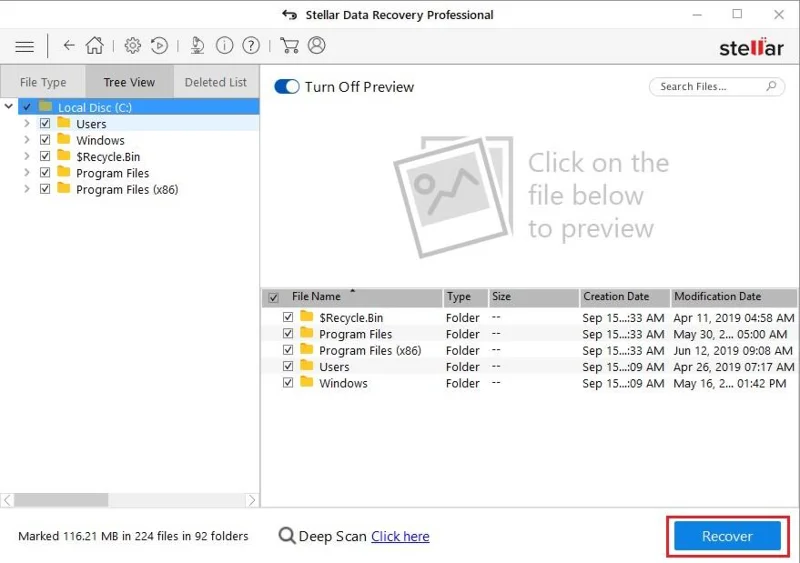Image resolution: width=800 pixels, height=563 pixels.
Task: Open the hamburger menu
Action: coord(24,46)
